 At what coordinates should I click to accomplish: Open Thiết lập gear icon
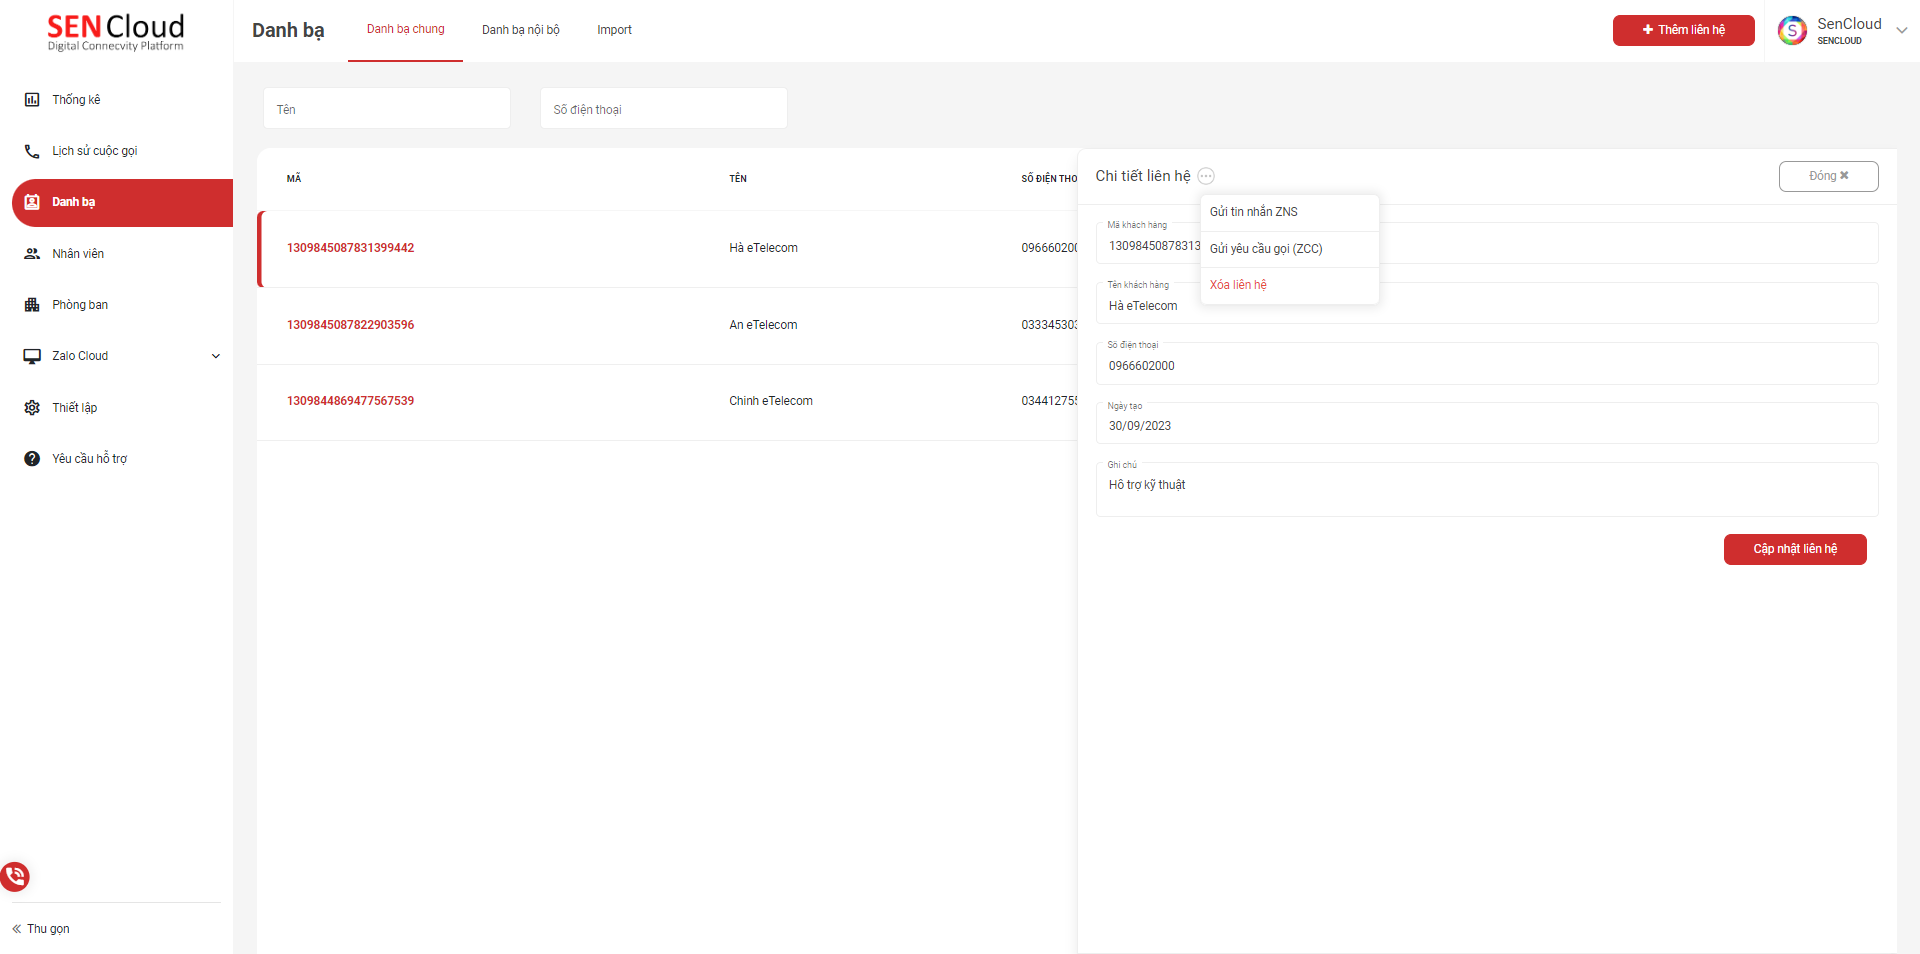click(32, 408)
